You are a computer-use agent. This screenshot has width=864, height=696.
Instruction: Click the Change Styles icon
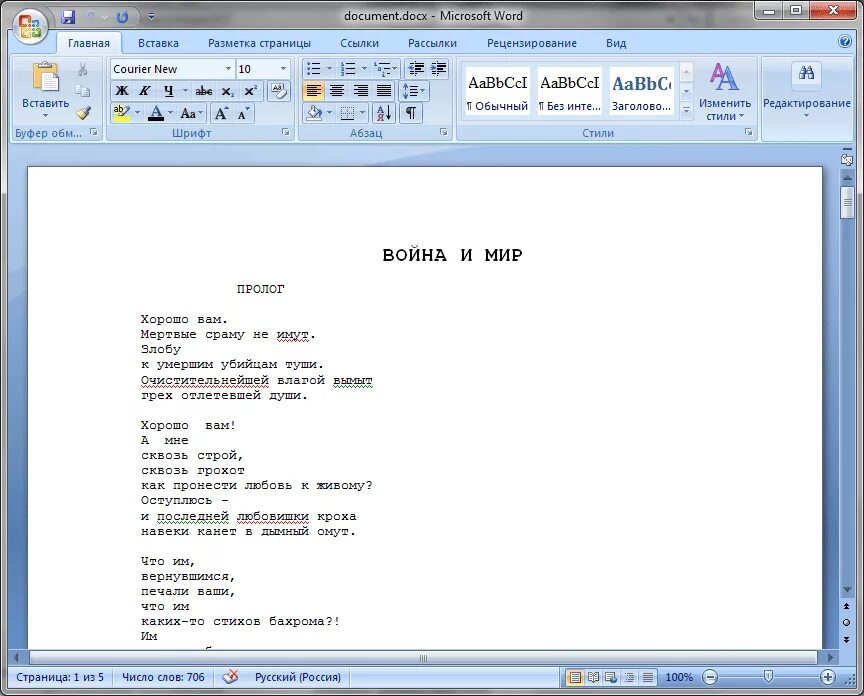click(724, 77)
